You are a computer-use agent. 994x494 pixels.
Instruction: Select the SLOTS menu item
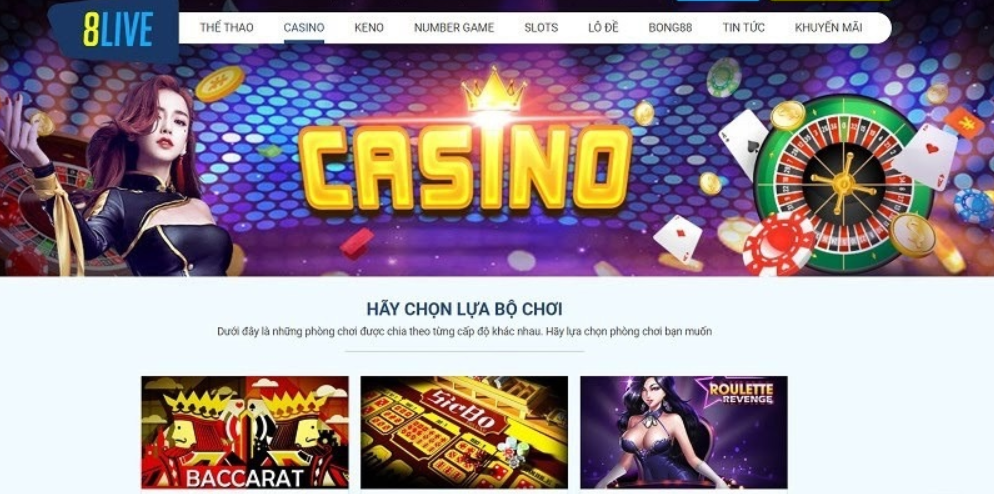coord(541,27)
